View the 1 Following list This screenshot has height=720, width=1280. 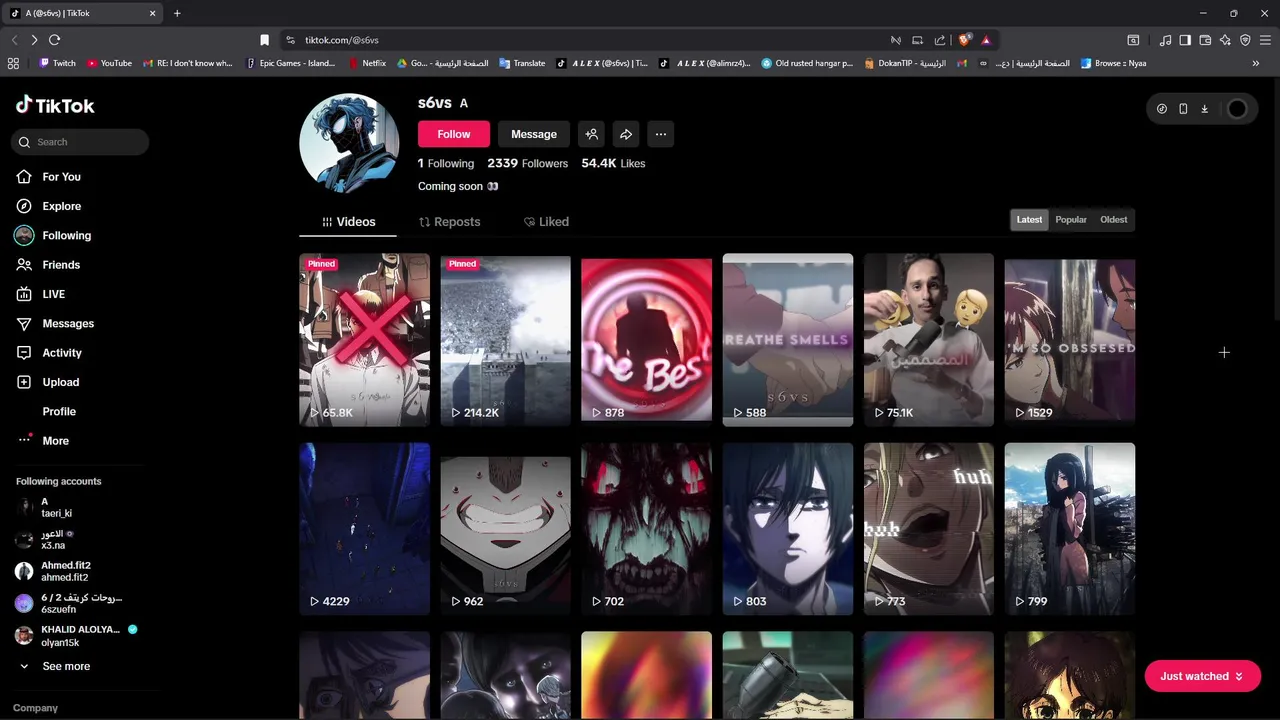point(446,163)
